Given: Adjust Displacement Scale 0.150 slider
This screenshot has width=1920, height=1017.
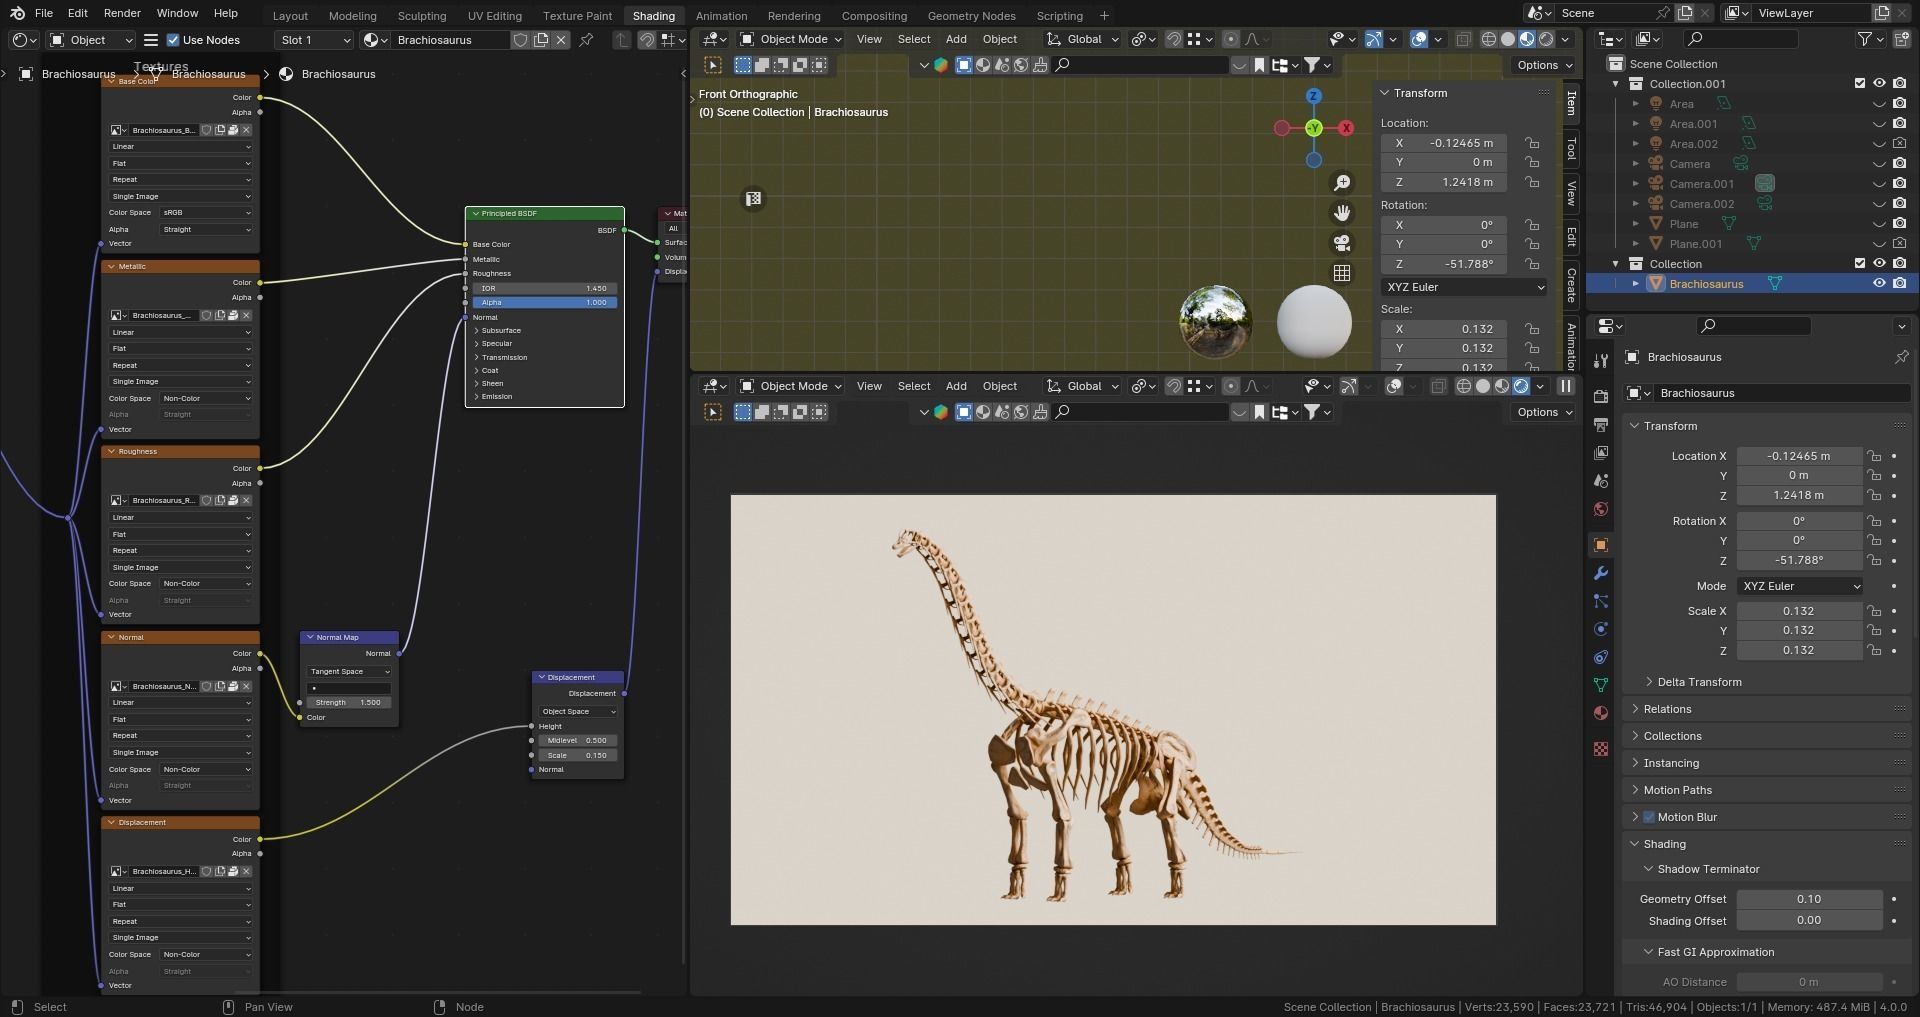Looking at the screenshot, I should coord(577,755).
